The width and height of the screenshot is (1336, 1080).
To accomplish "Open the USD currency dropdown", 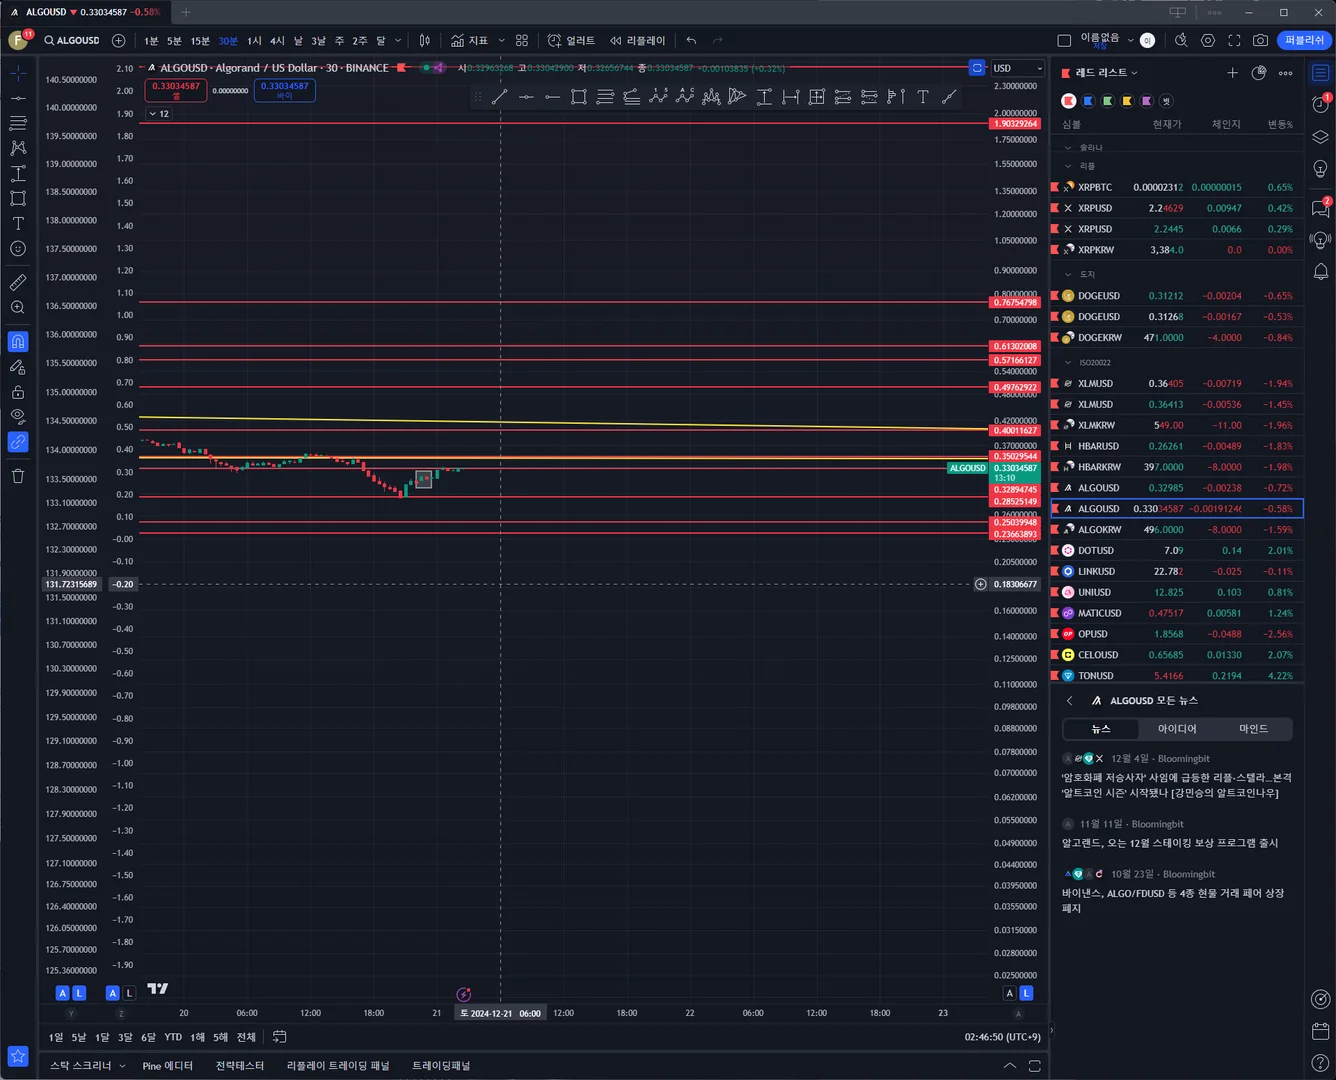I will click(1017, 68).
